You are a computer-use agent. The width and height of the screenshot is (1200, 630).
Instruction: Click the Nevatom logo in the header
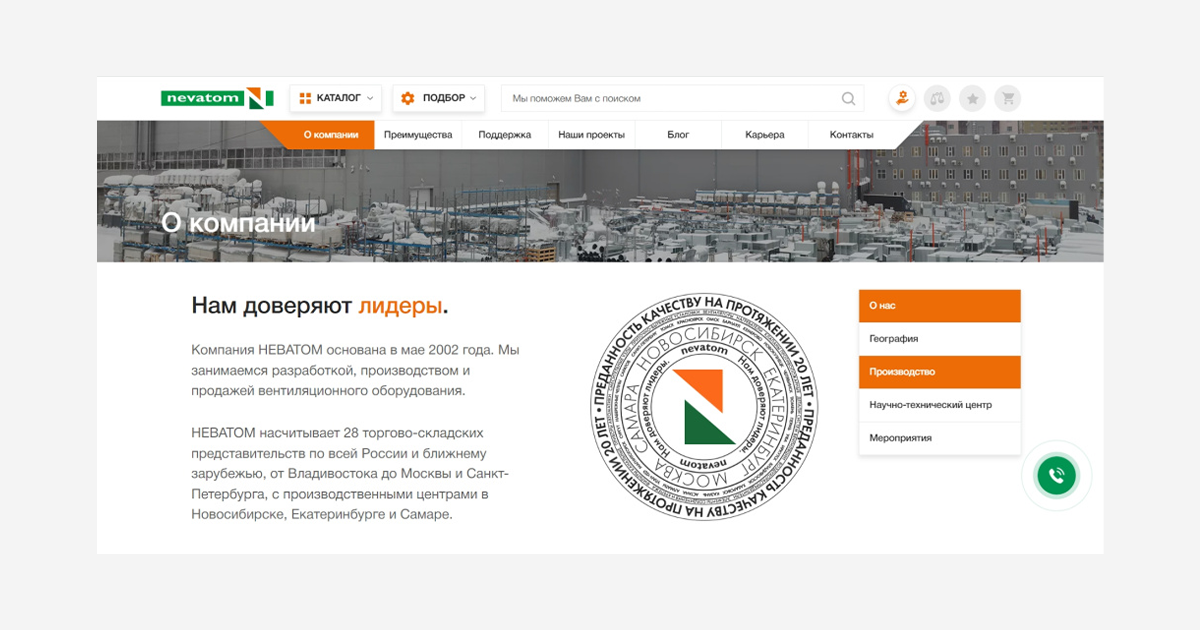pos(217,98)
